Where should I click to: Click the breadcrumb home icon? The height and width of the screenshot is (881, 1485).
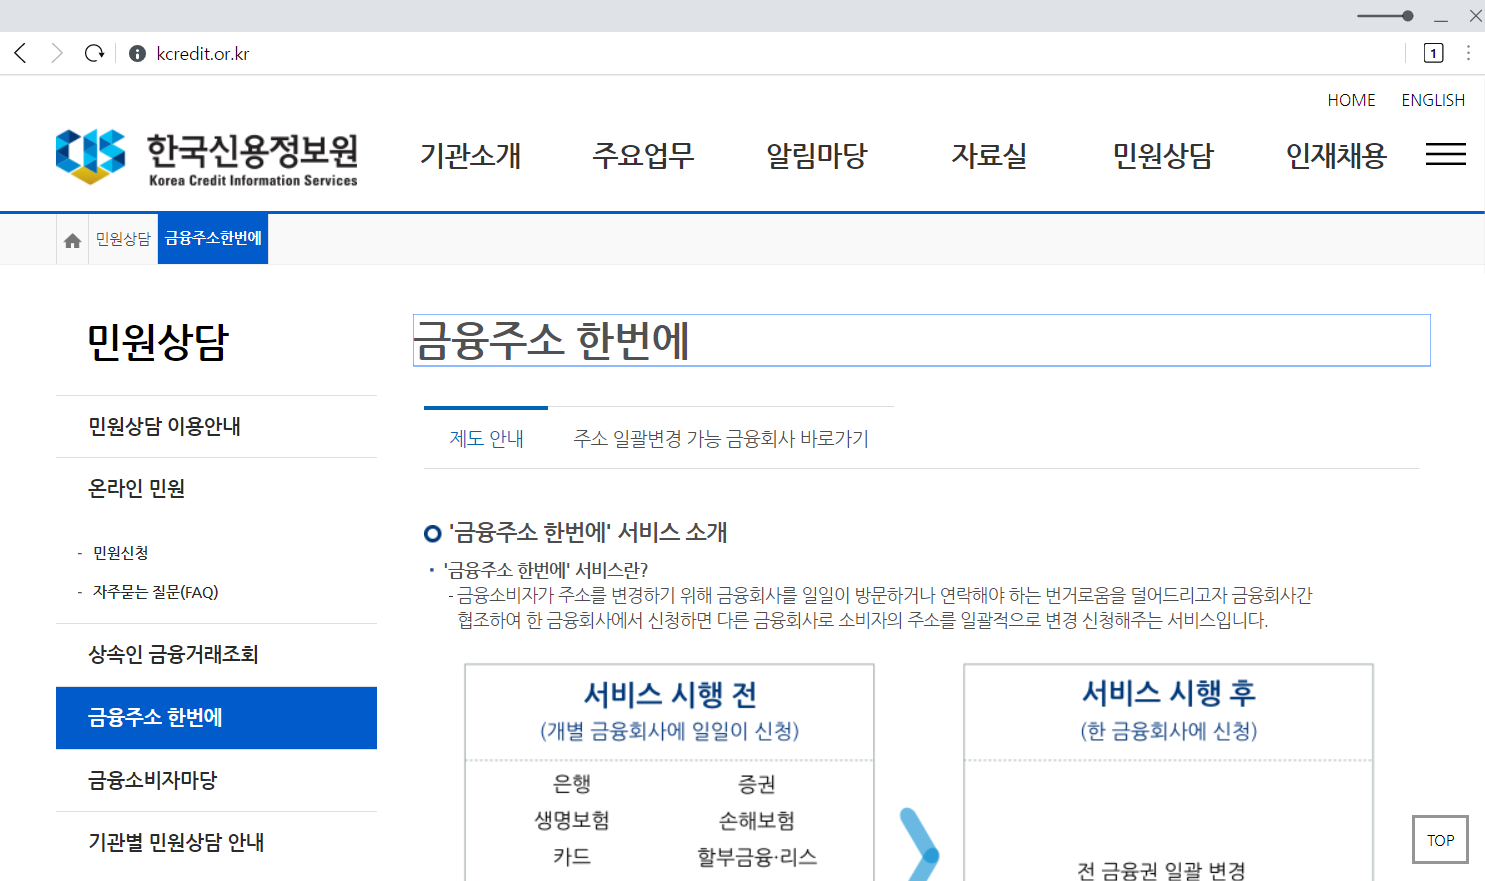tap(72, 240)
